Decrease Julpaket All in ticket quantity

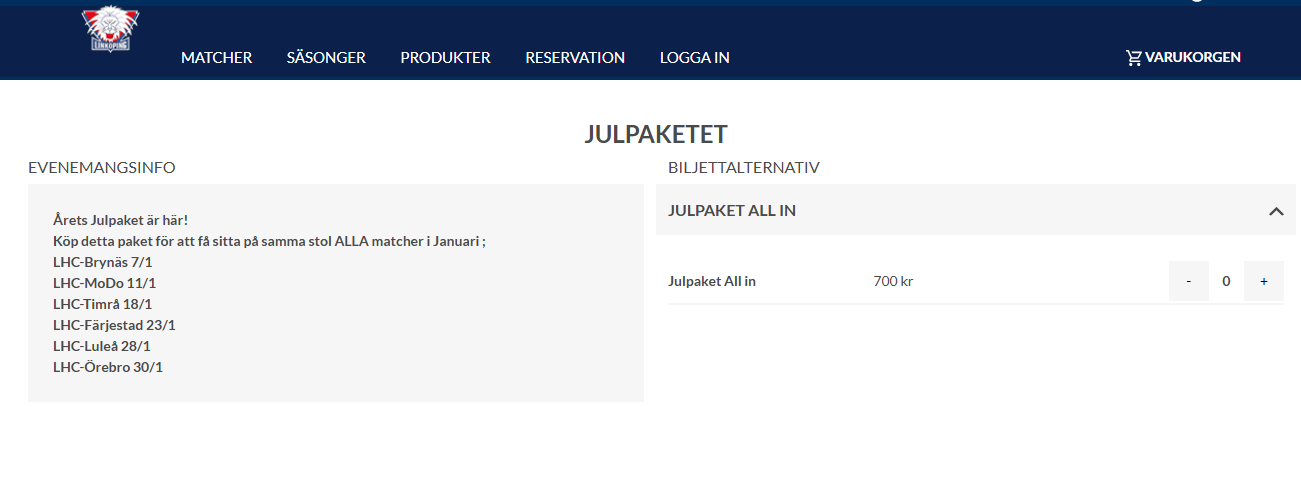pos(1188,281)
